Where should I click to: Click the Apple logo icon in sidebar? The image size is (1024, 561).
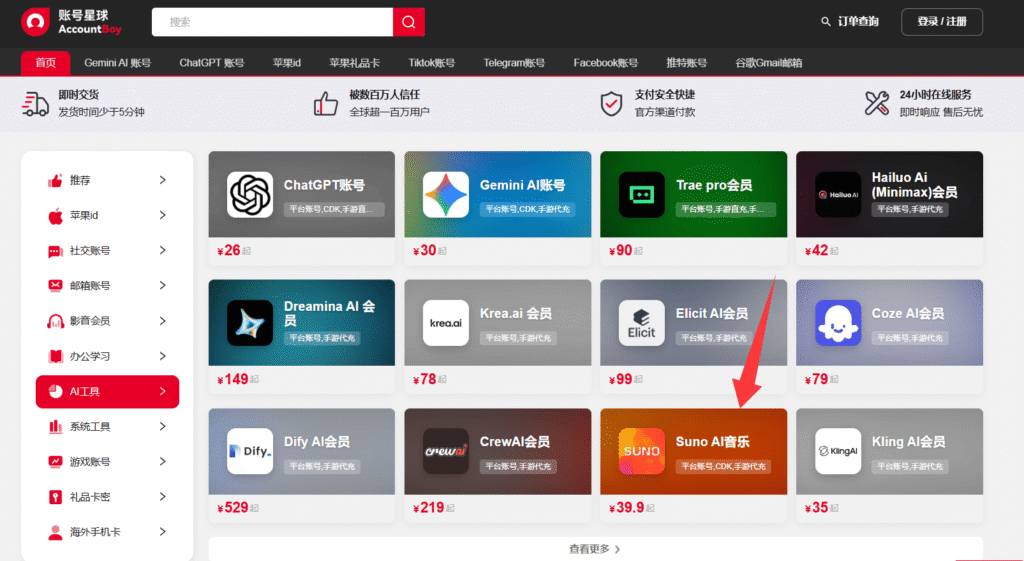[56, 216]
